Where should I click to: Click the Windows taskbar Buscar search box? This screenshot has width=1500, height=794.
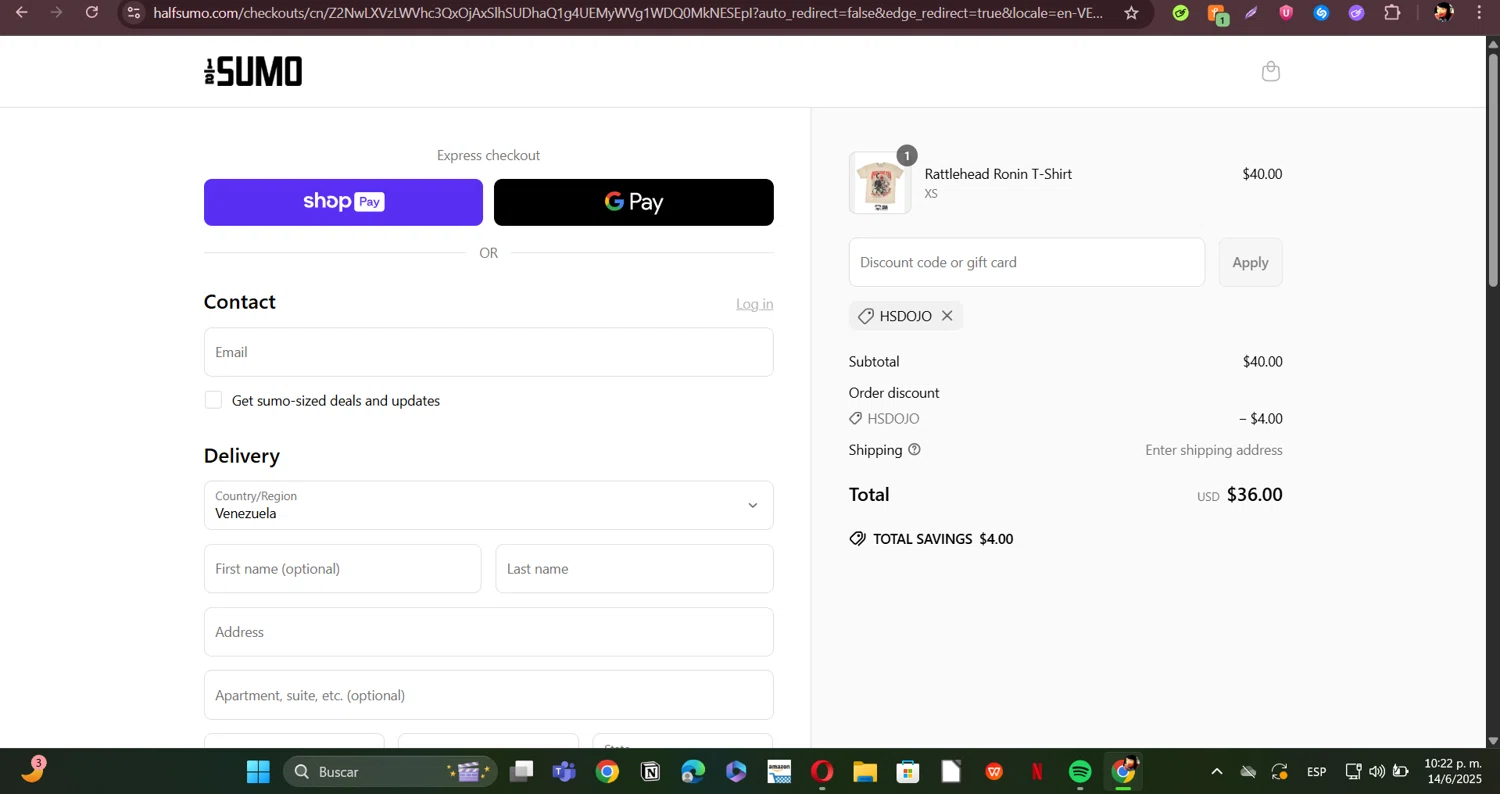[390, 772]
